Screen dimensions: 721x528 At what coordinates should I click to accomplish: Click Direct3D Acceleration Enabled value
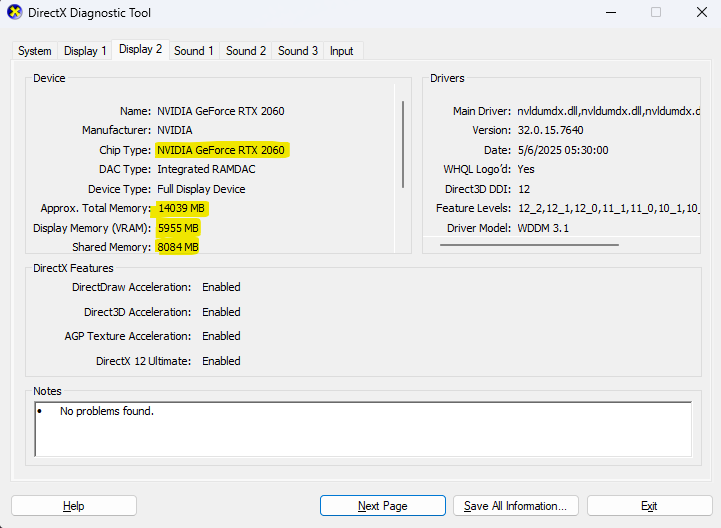coord(221,312)
